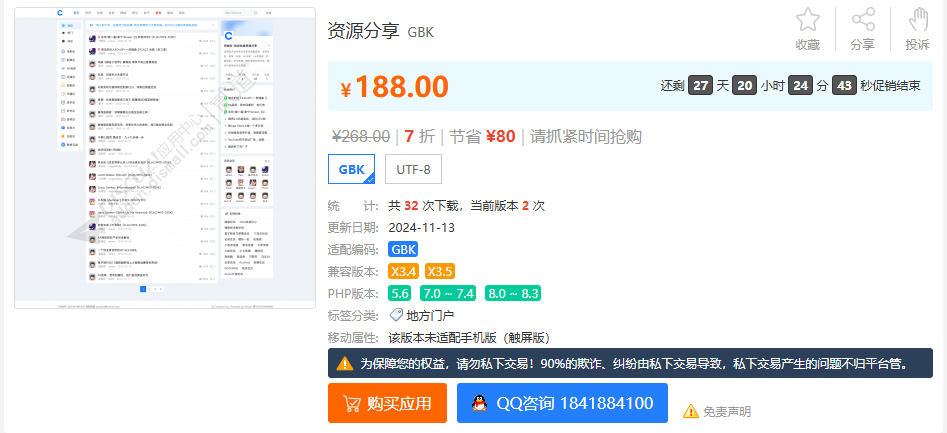Click the share (分享) icon
The height and width of the screenshot is (433, 947).
tap(862, 20)
